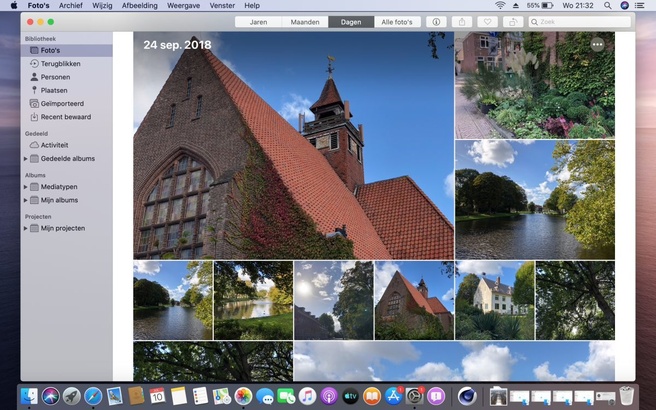Show photo info with the i button
Viewport: 656px width, 410px height.
click(x=436, y=22)
